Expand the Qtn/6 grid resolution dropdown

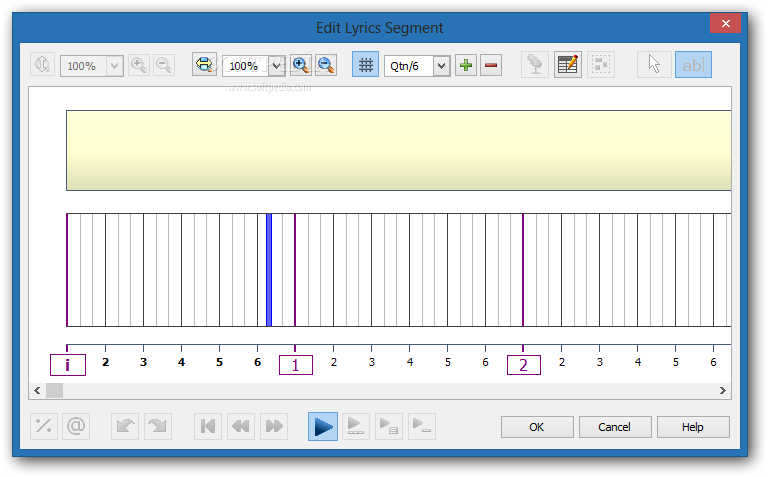441,66
